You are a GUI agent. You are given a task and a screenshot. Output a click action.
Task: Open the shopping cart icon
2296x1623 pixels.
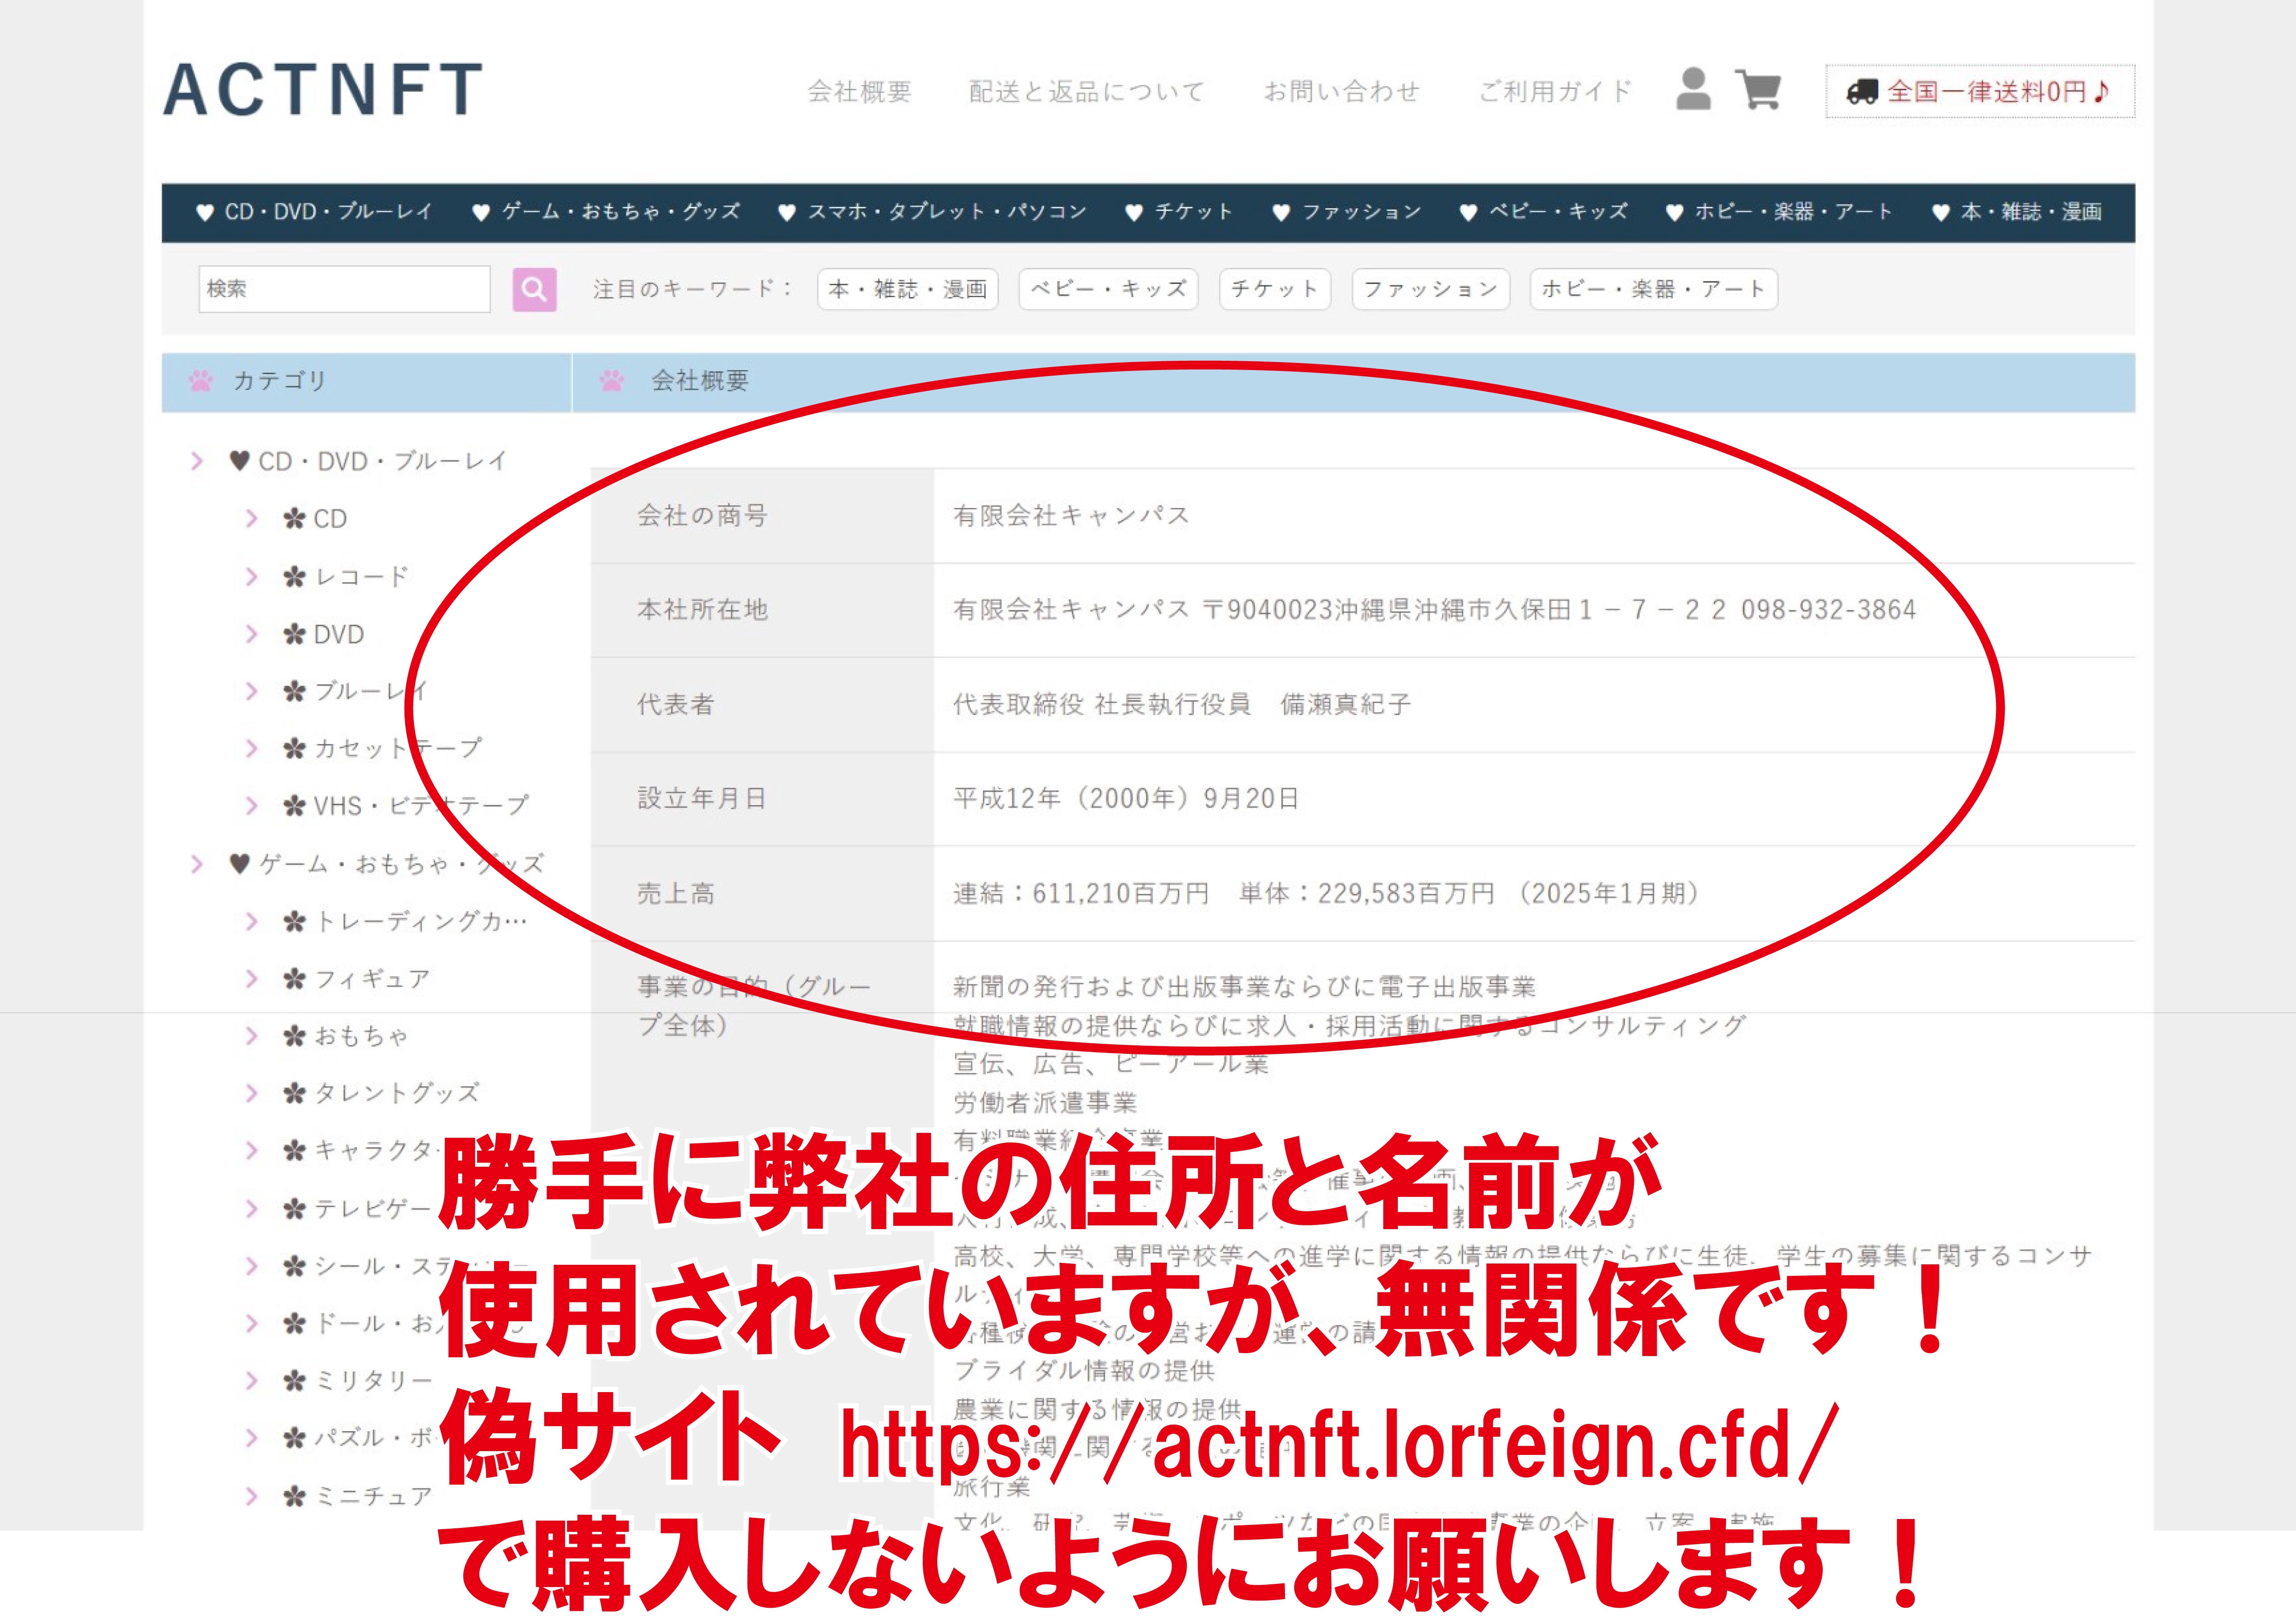tap(1758, 90)
